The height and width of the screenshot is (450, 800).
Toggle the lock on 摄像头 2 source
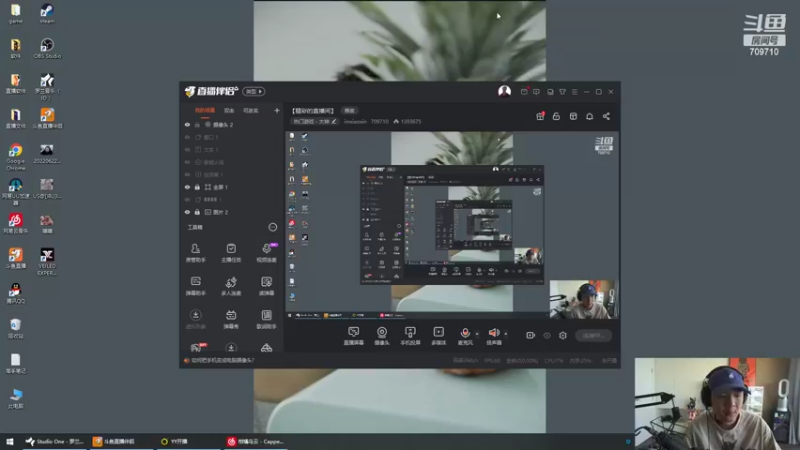[197, 124]
